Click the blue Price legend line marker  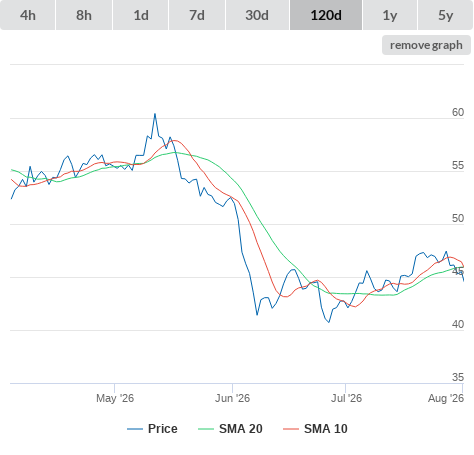click(x=135, y=429)
